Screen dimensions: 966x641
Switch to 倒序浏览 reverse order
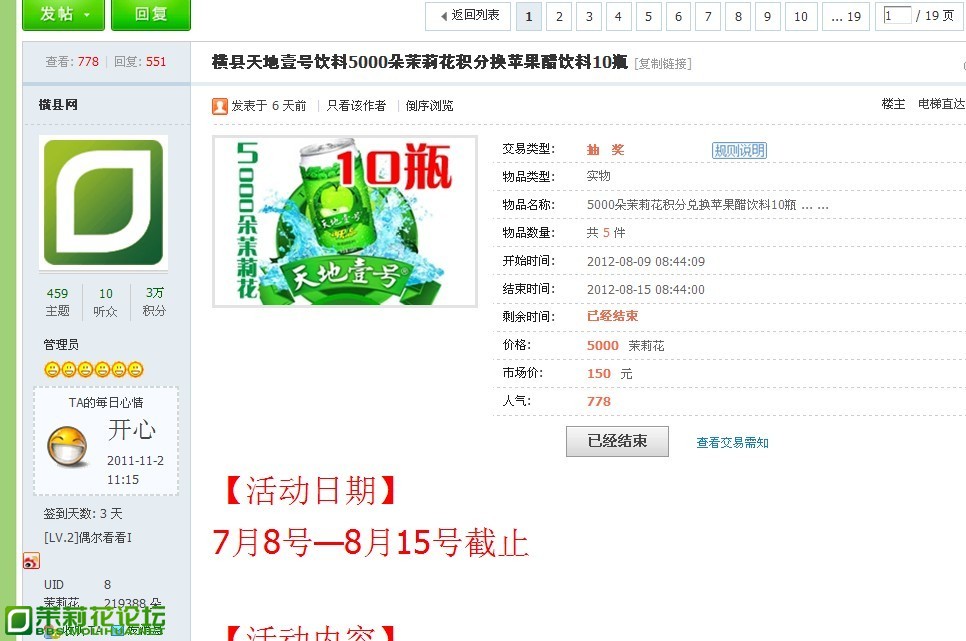(429, 106)
